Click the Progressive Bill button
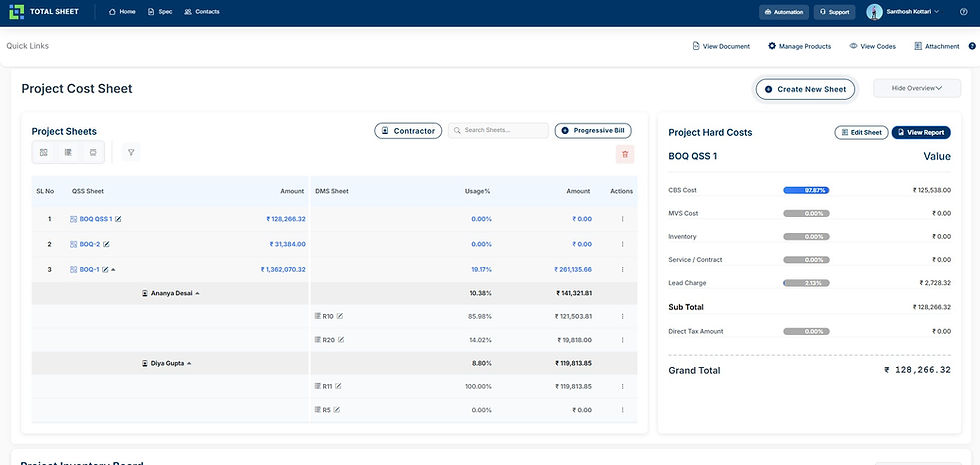Screen dimensions: 980x465 pos(593,131)
